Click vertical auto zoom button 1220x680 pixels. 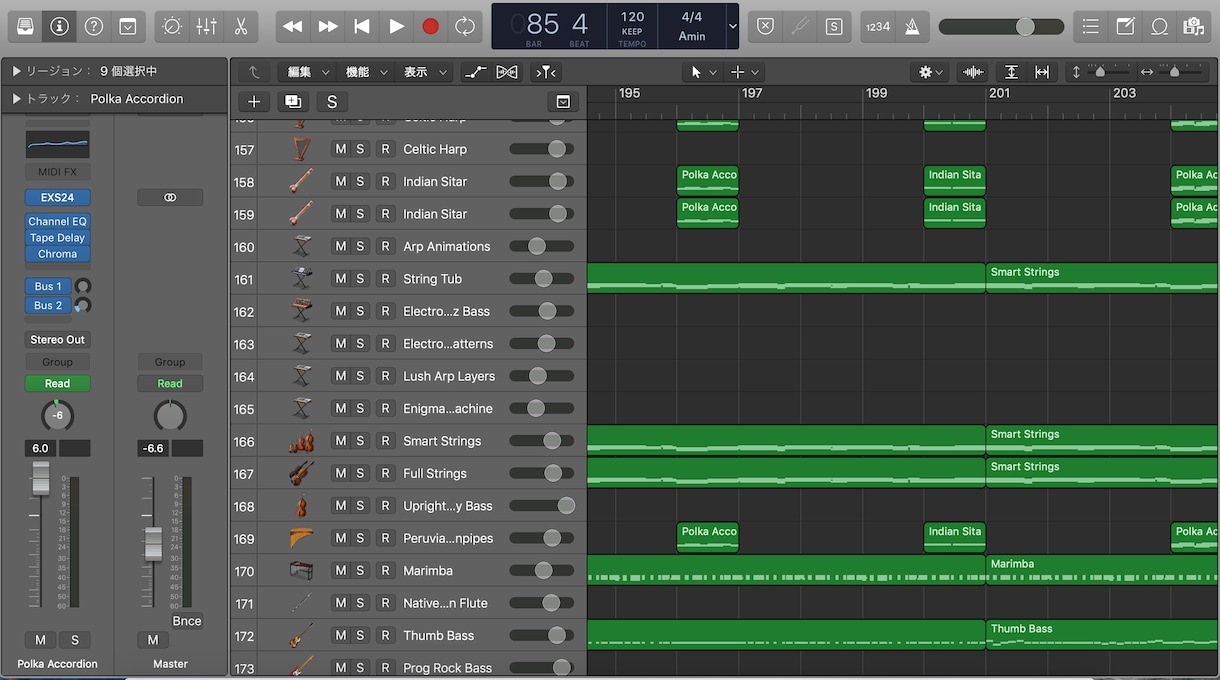1012,72
